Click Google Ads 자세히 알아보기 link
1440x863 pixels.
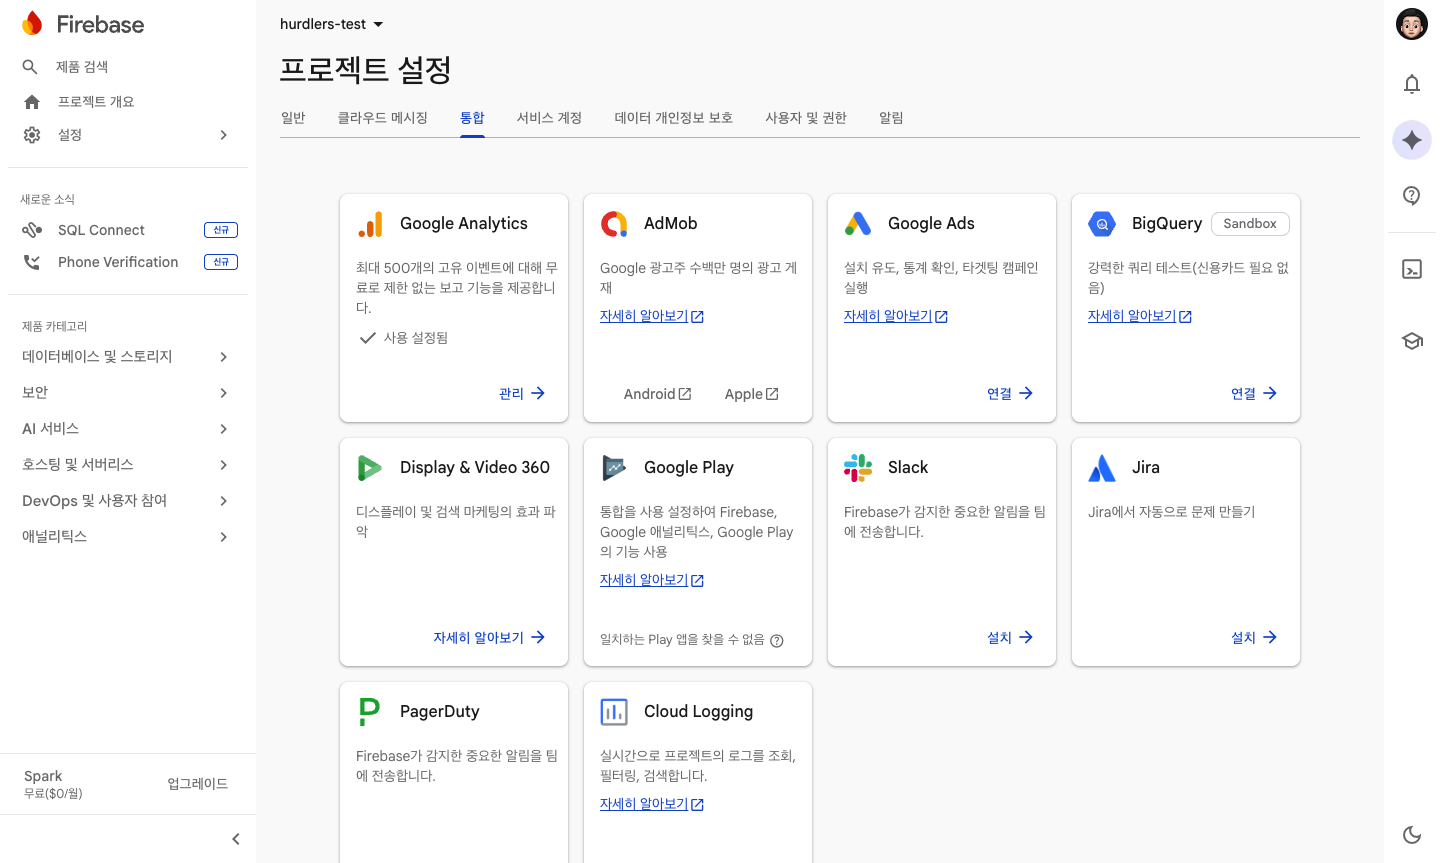[896, 316]
